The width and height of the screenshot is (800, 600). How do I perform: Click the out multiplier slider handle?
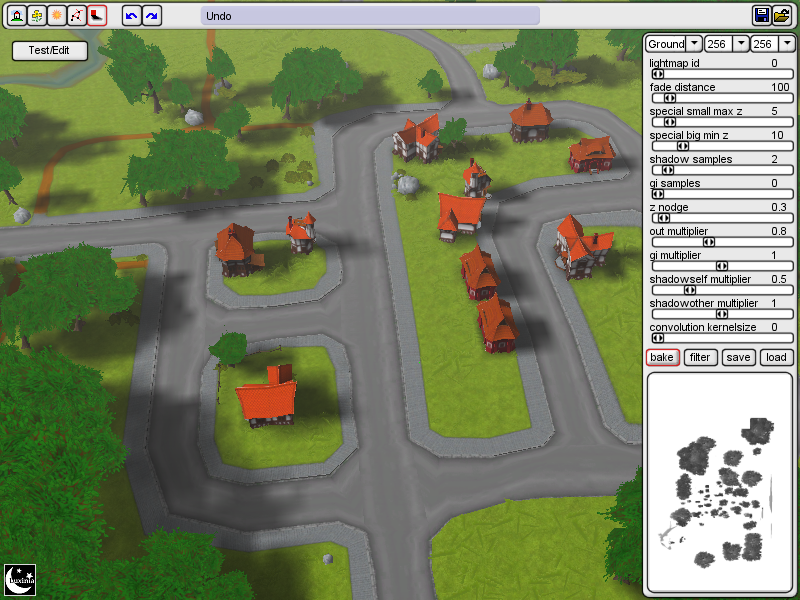pyautogui.click(x=709, y=242)
